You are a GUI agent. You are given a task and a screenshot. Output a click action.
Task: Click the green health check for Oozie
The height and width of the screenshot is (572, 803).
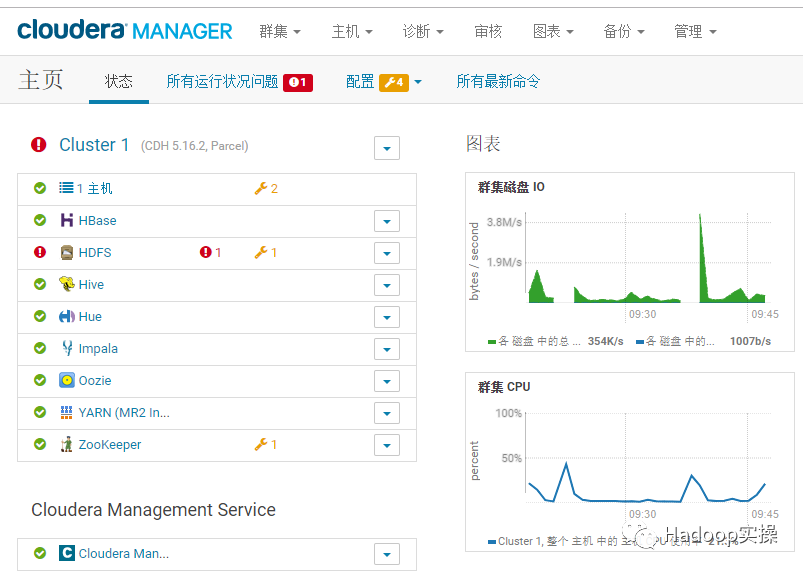40,380
